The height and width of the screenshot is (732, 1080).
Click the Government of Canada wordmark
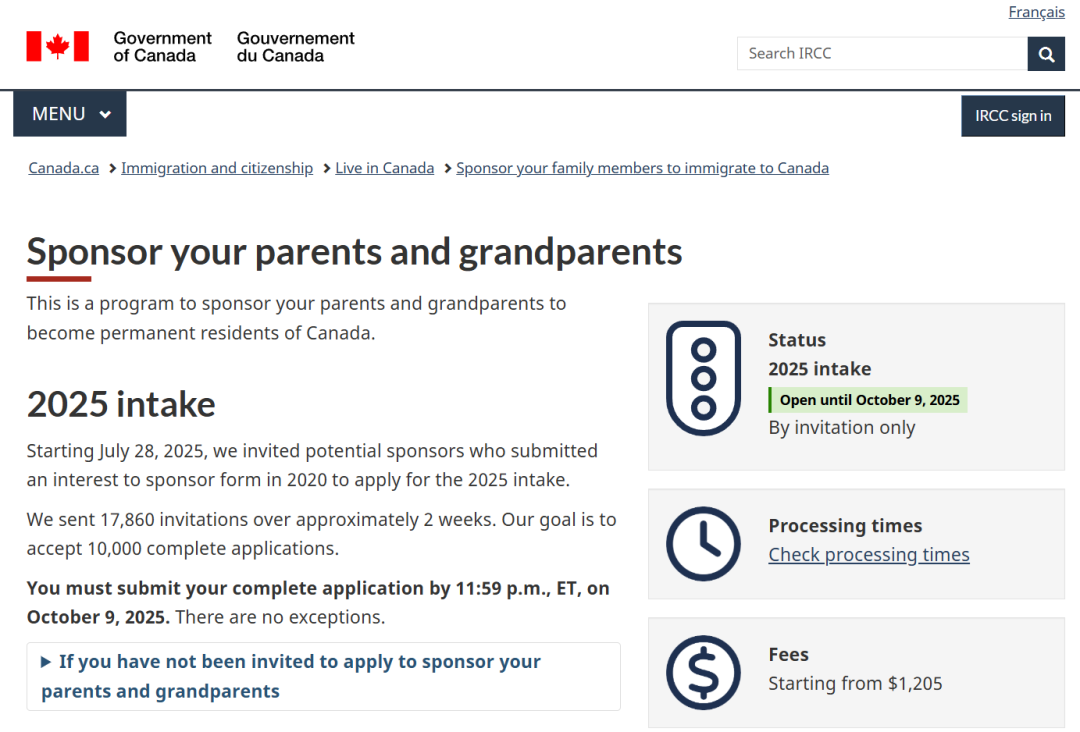162,47
